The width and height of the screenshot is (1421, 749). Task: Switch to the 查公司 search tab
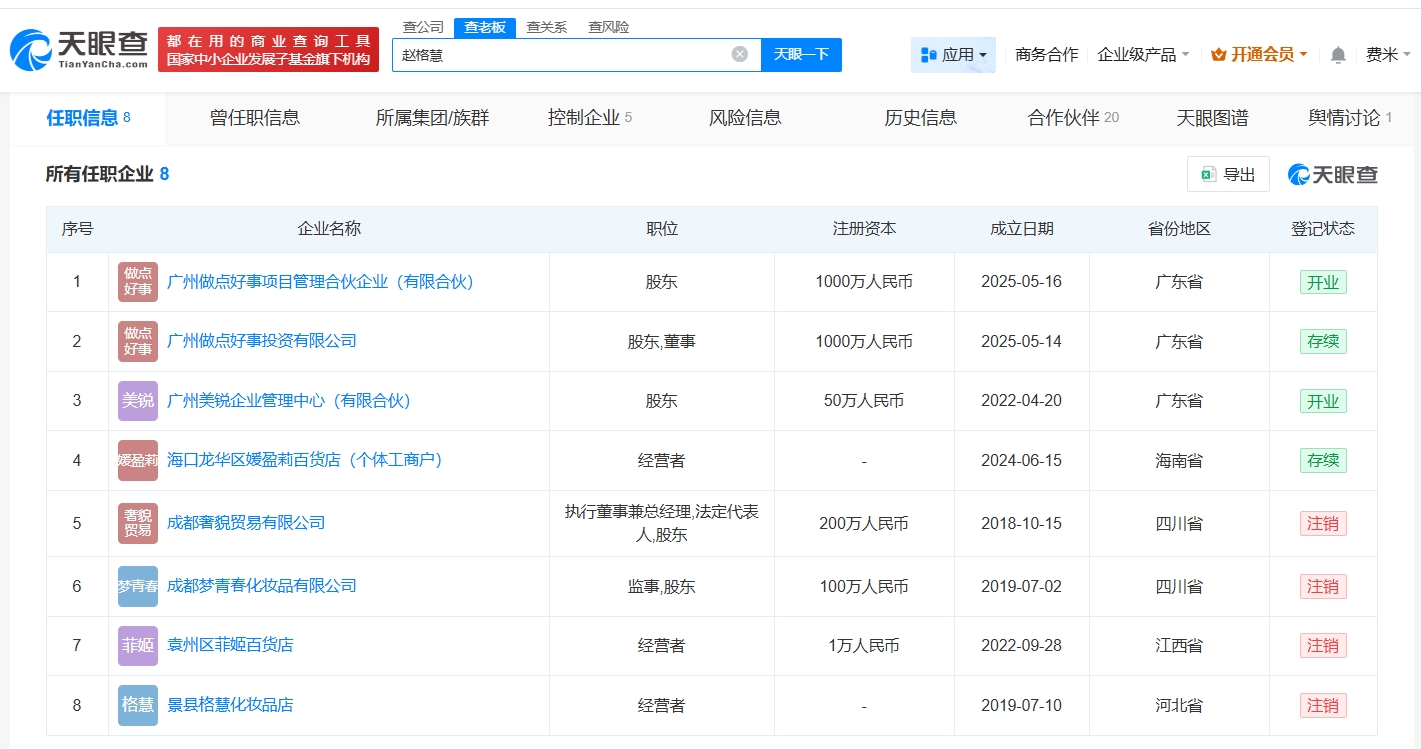tap(423, 27)
